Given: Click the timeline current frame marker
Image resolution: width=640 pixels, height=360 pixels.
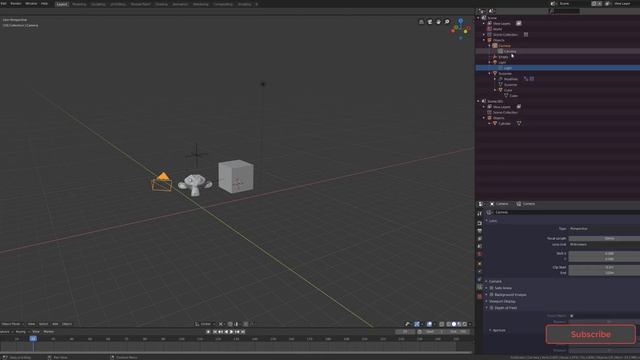Looking at the screenshot, I should click(33, 338).
